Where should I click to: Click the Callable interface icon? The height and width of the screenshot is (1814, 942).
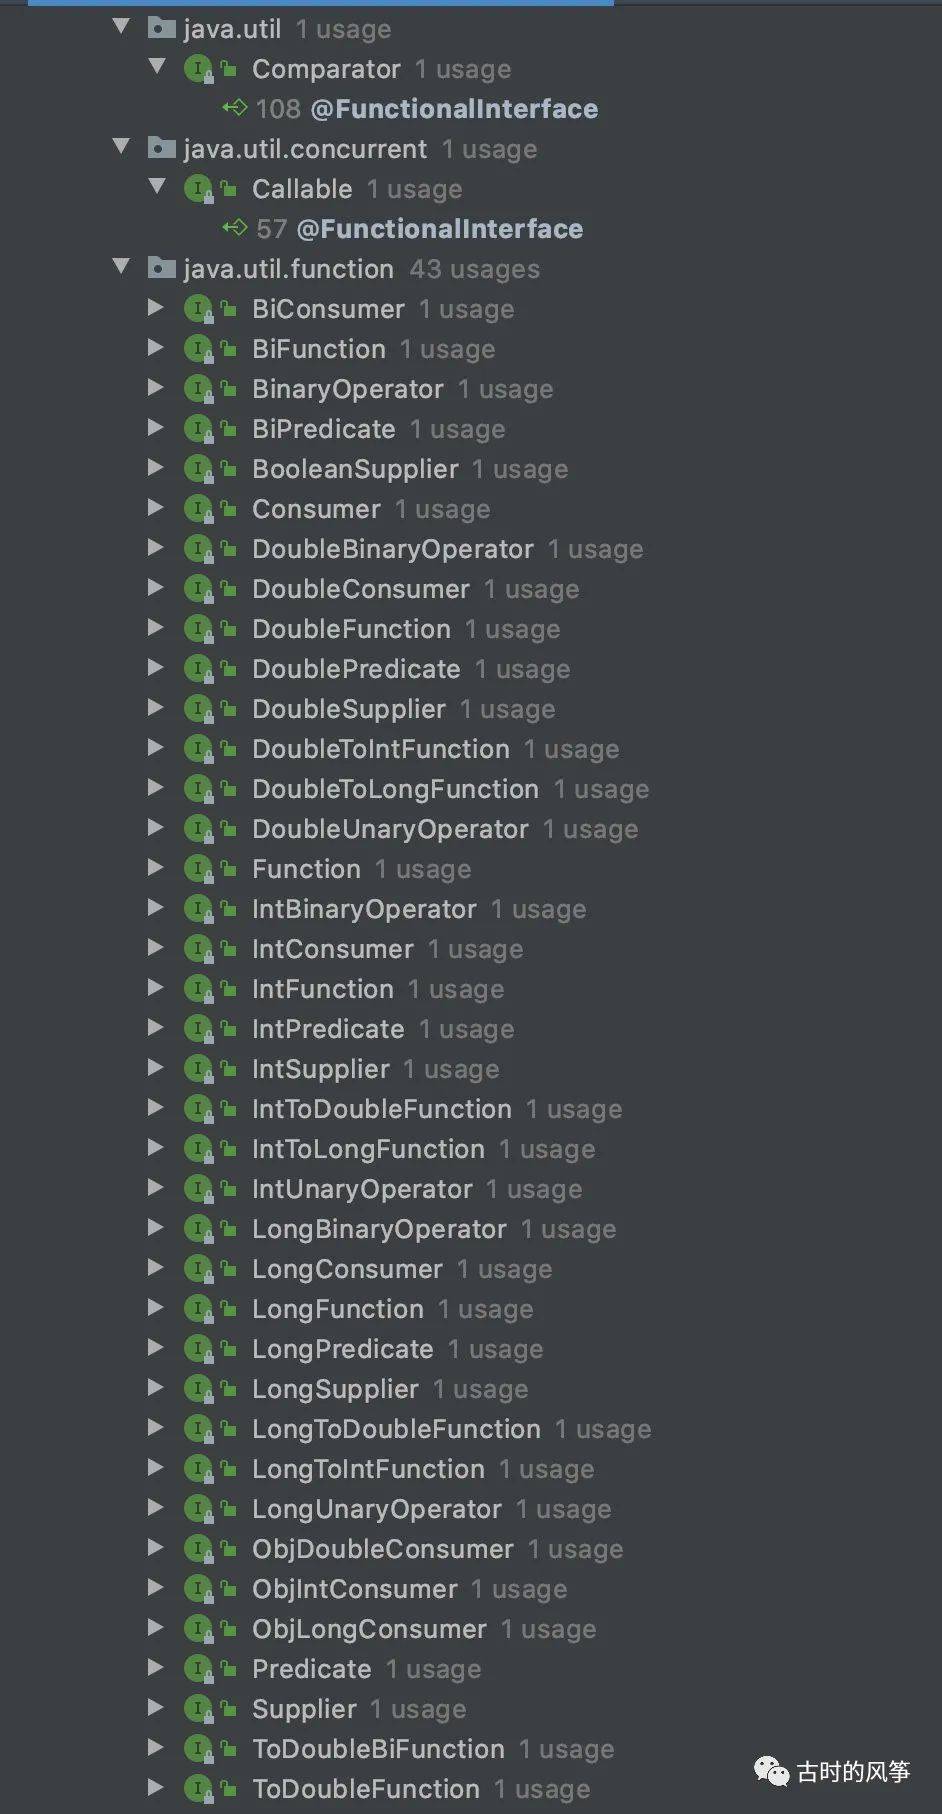click(x=199, y=189)
